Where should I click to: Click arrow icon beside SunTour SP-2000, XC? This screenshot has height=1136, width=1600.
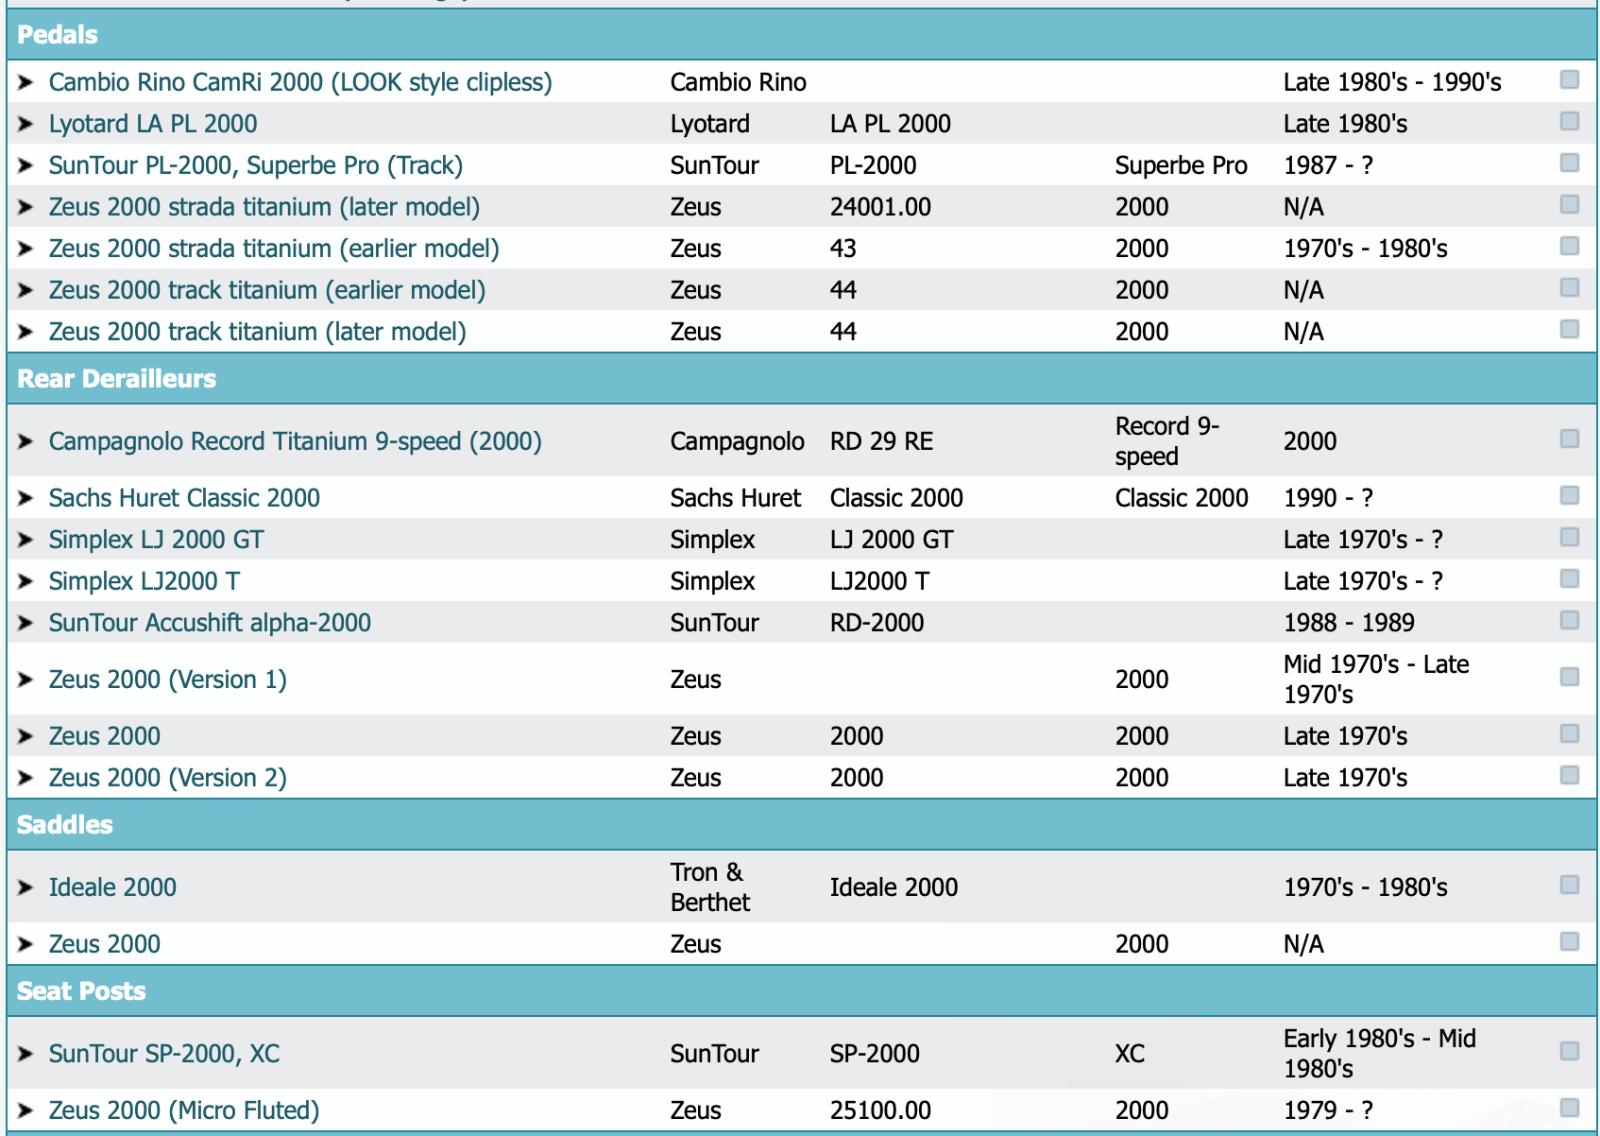coord(26,1053)
